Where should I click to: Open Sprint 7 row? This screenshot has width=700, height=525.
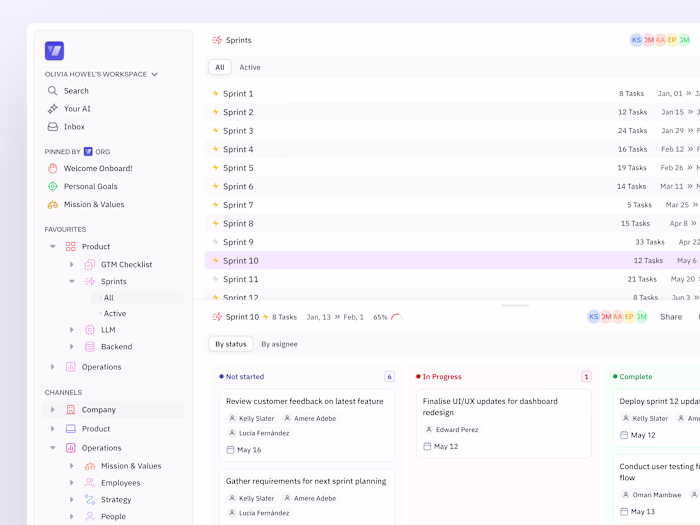tap(452, 205)
